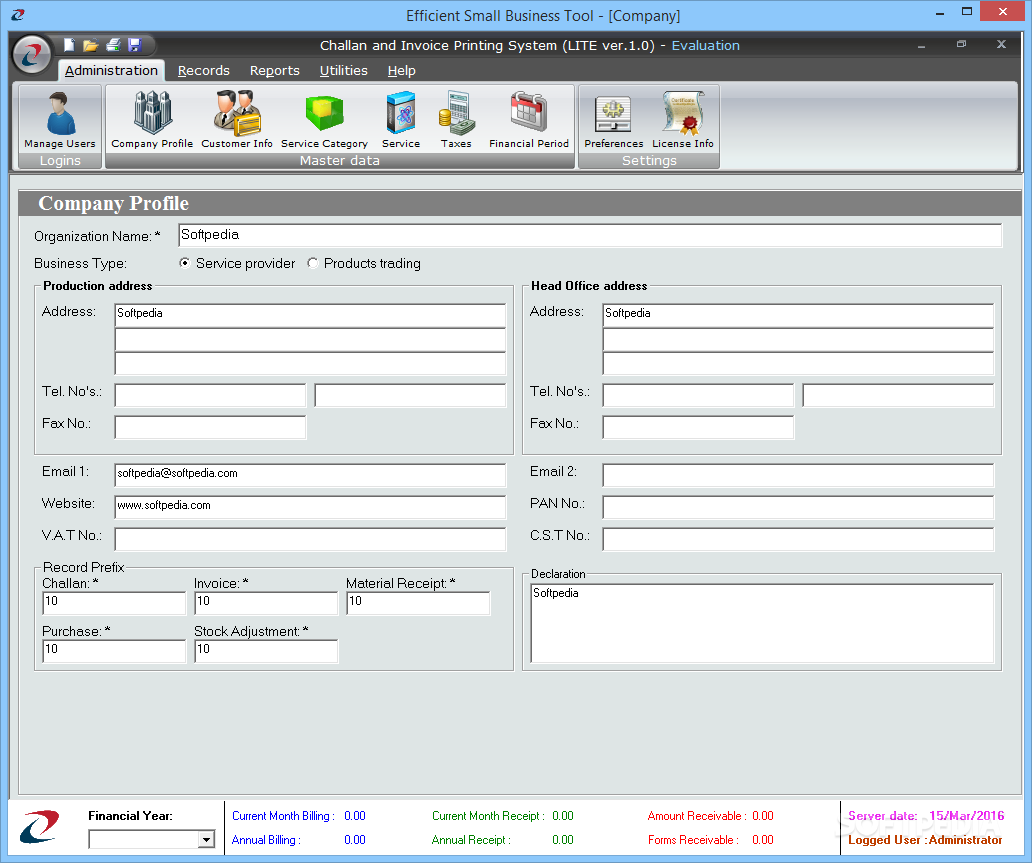Click the Purchase prefix field

tap(115, 650)
